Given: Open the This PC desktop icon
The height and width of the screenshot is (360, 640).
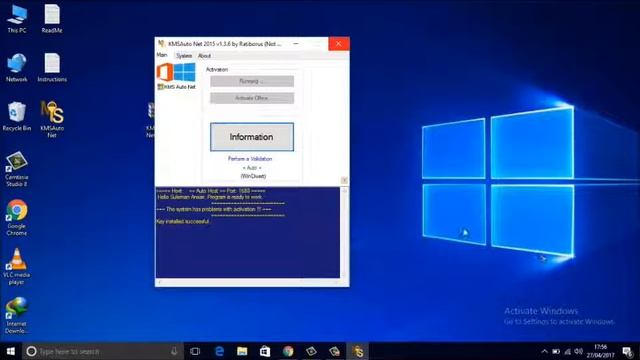Looking at the screenshot, I should [x=17, y=18].
